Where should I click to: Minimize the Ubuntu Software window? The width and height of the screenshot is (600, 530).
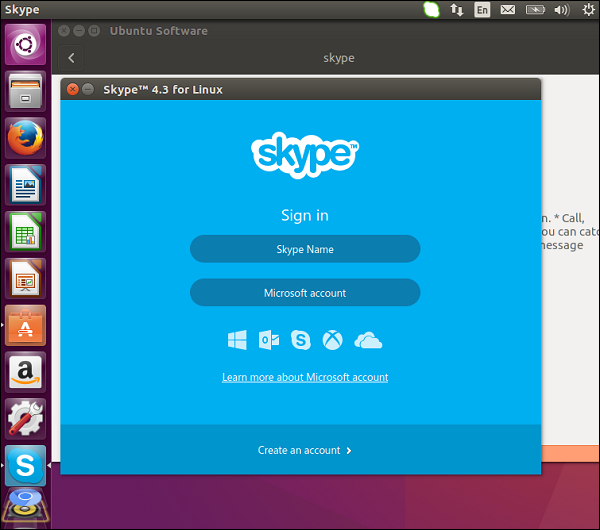pos(79,31)
